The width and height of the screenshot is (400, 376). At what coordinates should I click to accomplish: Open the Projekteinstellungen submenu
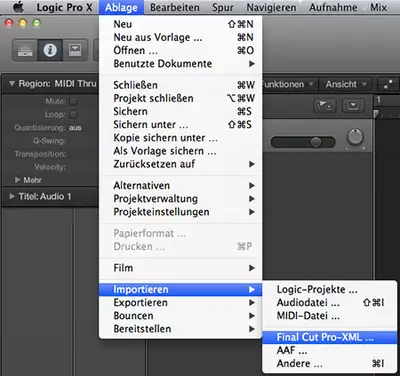pyautogui.click(x=181, y=212)
